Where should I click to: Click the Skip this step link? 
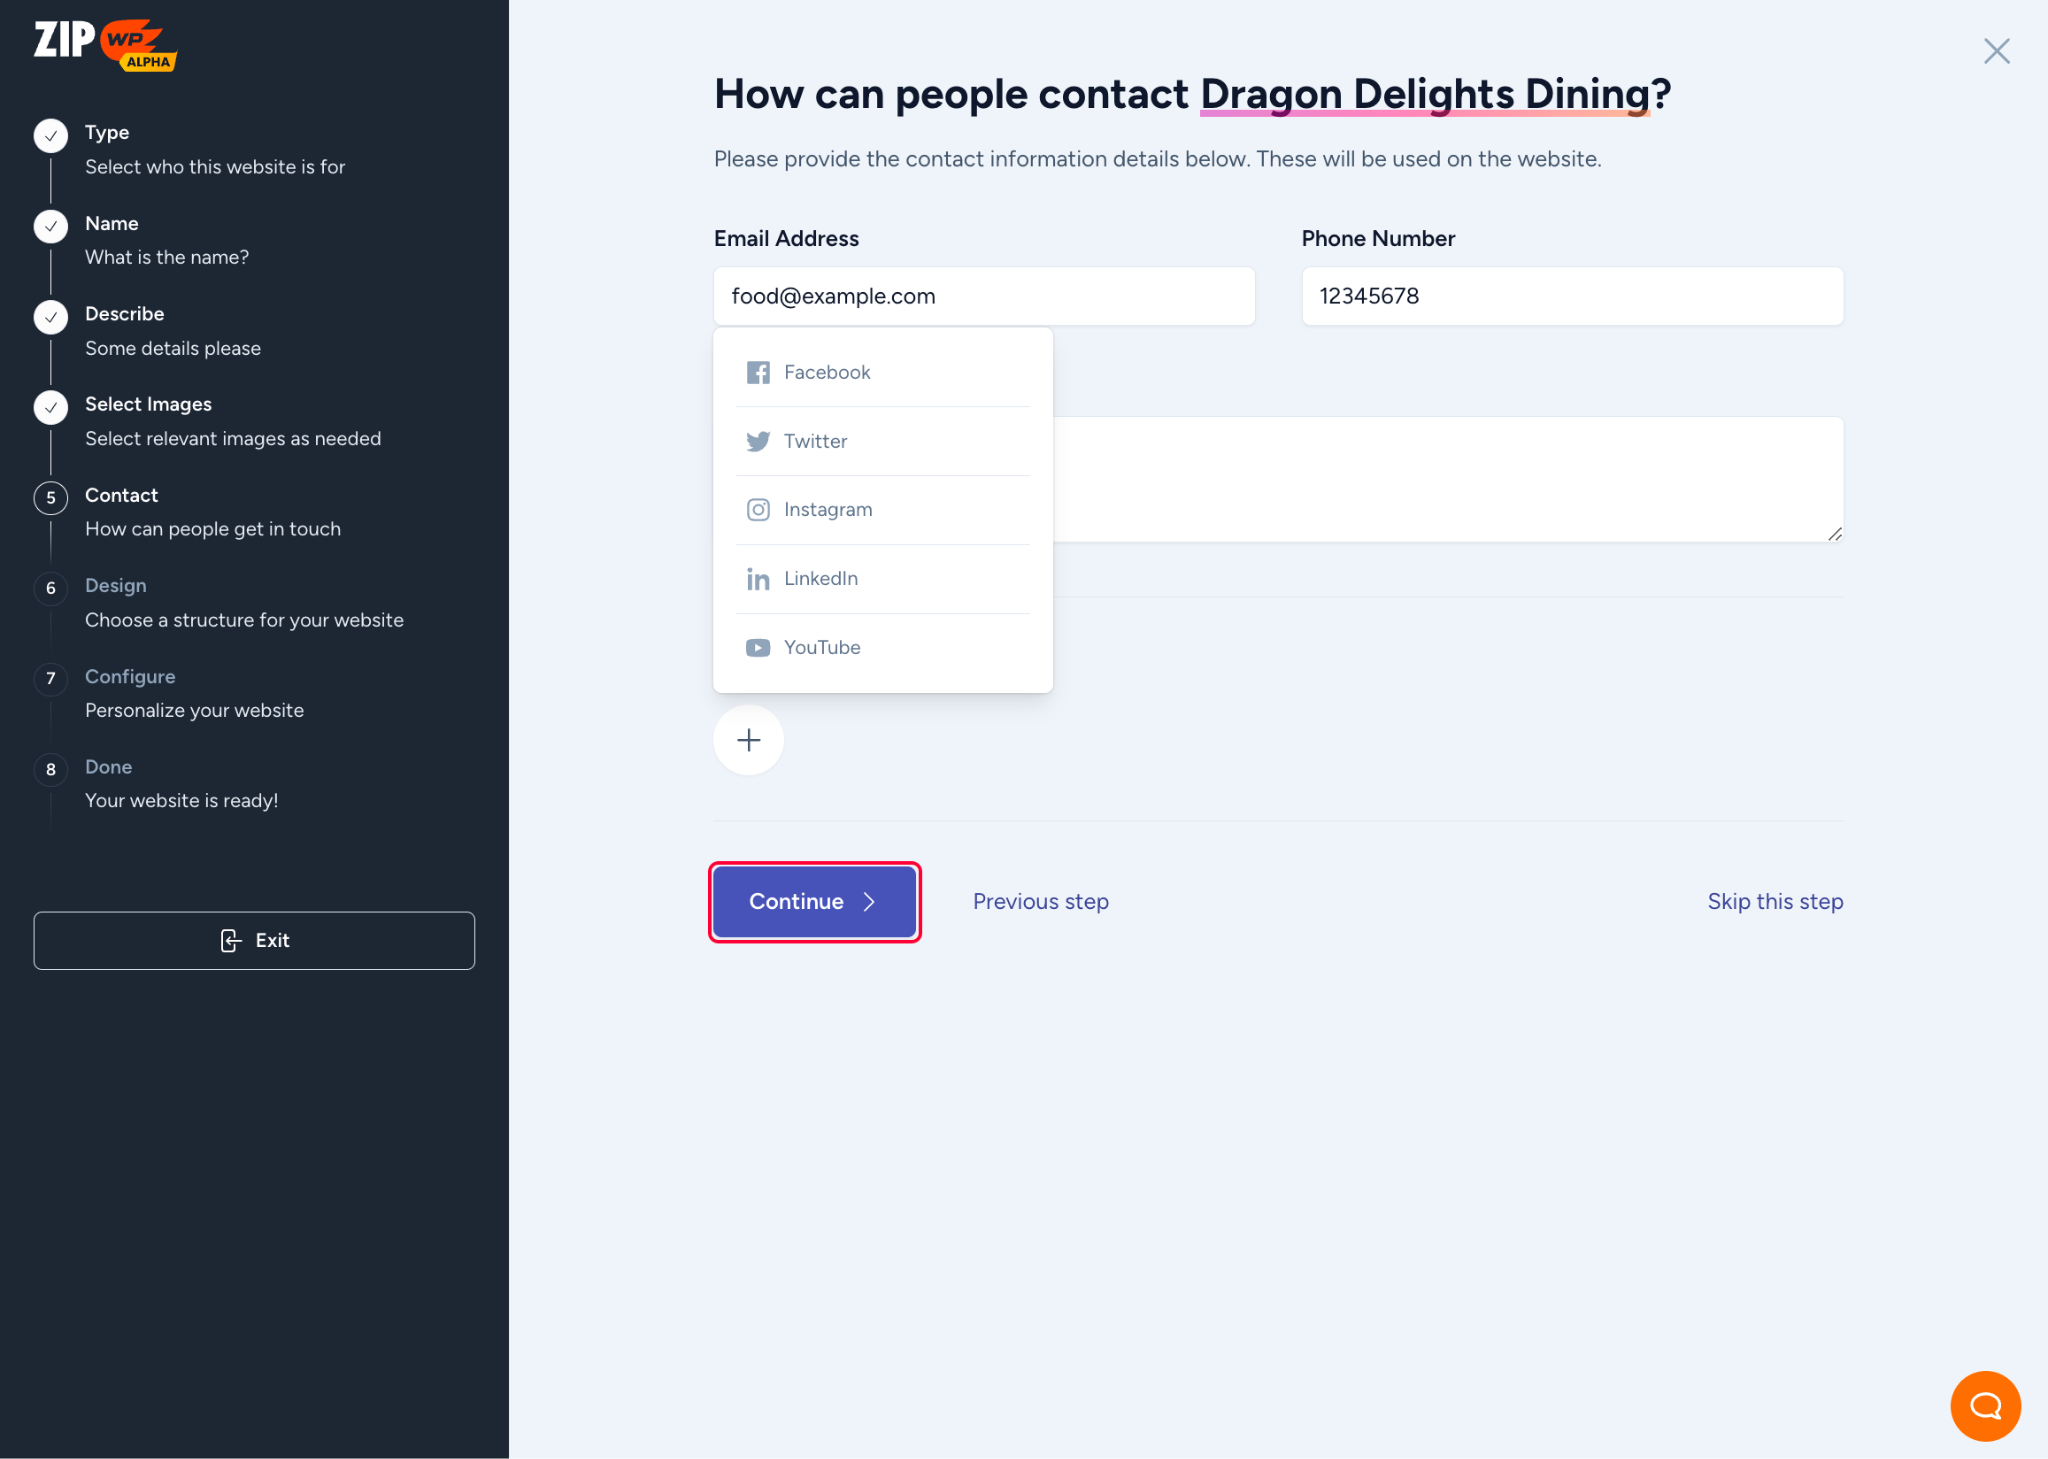coord(1774,902)
